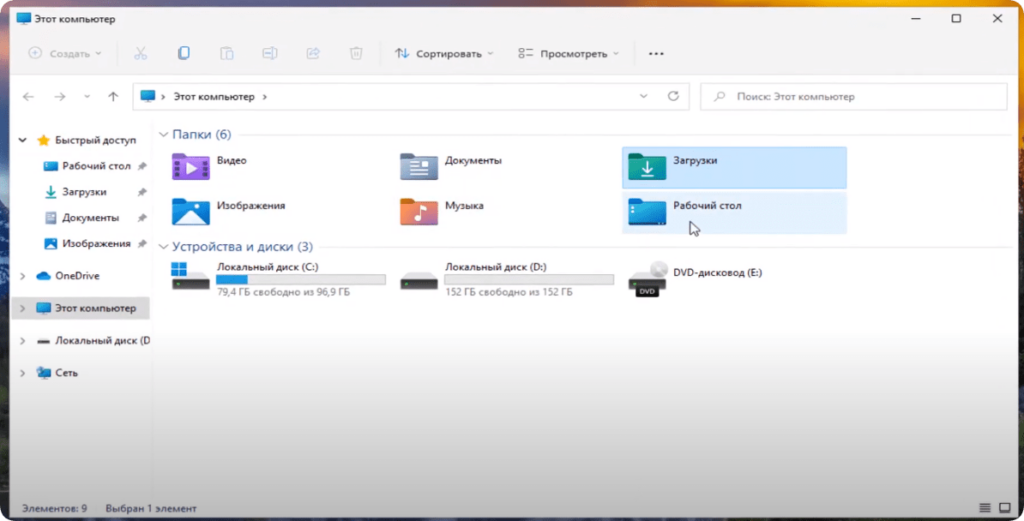Viewport: 1024px width, 521px height.
Task: Click the C: drive usage bar
Action: (300, 279)
